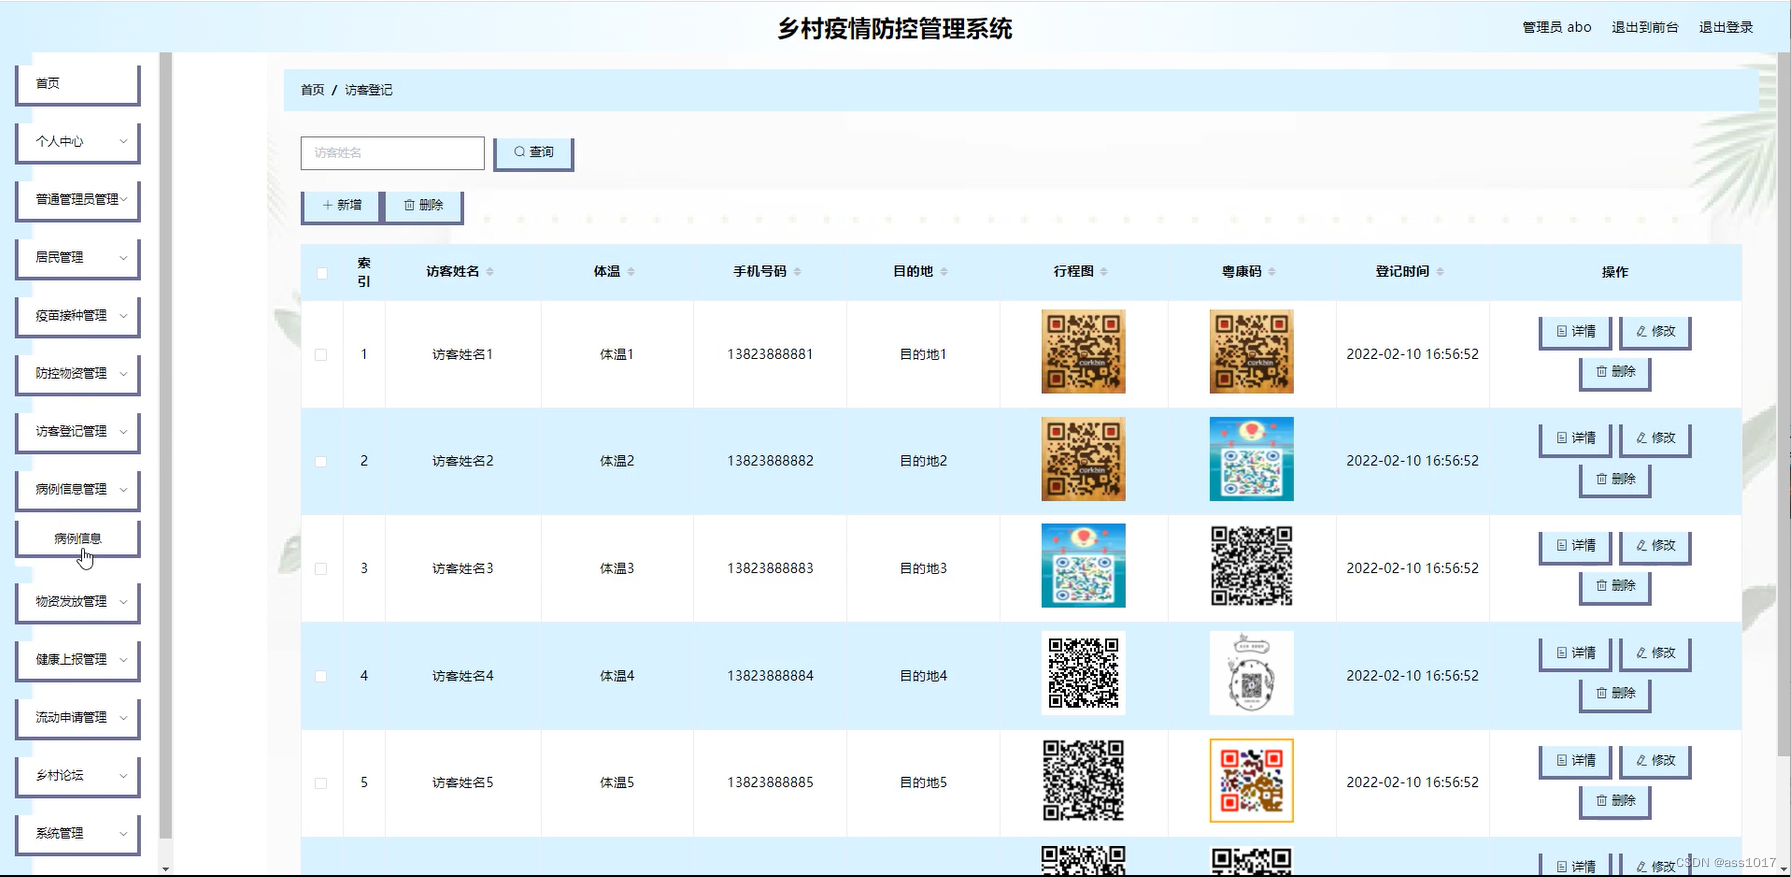Viewport: 1791px width, 877px height.
Task: Check the box for row 访客姓名3
Action: [321, 569]
